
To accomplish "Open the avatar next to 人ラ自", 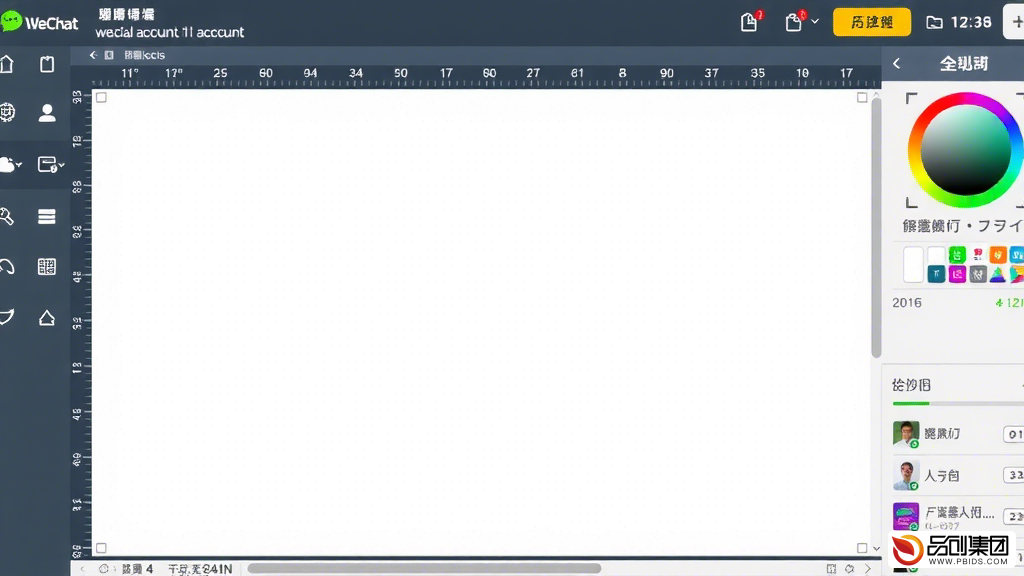I will (x=906, y=475).
